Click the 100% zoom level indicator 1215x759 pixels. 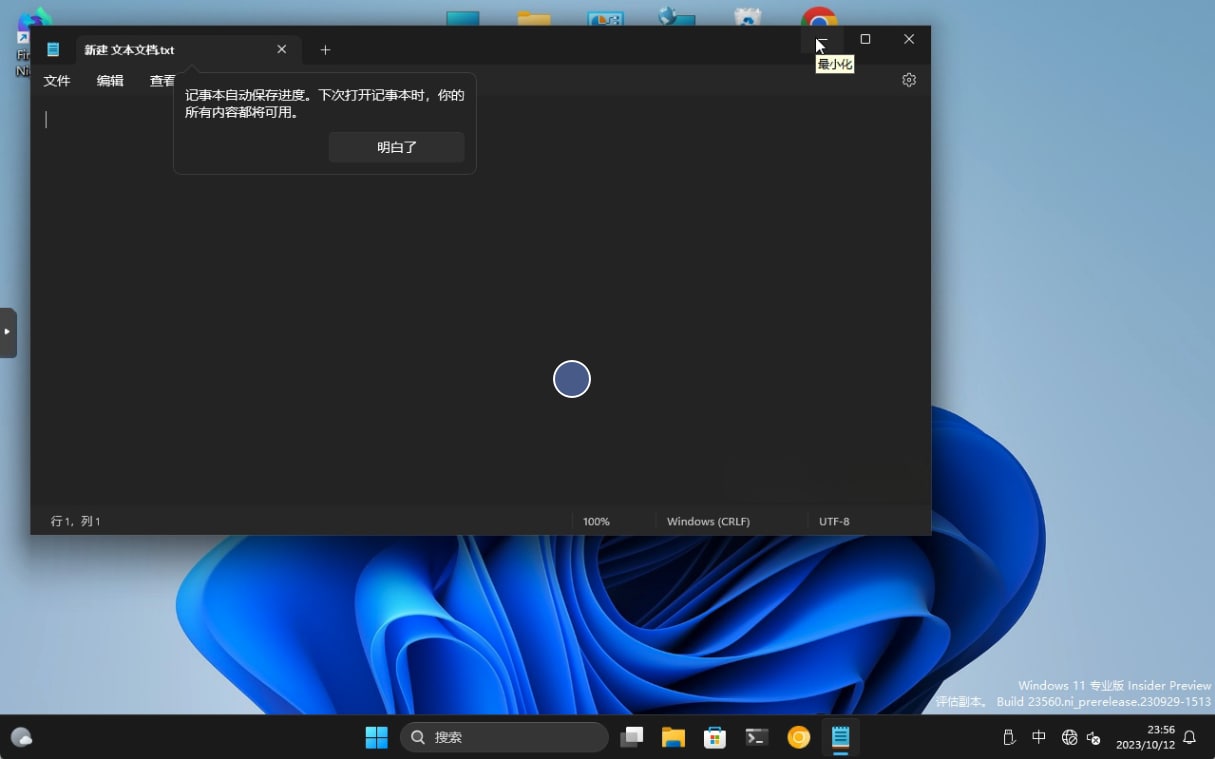click(x=596, y=521)
